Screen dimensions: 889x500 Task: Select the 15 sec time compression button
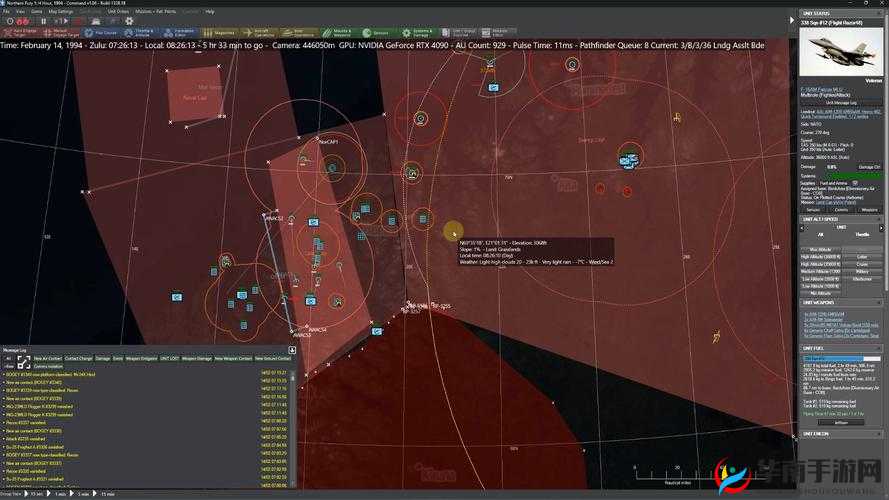(36, 494)
